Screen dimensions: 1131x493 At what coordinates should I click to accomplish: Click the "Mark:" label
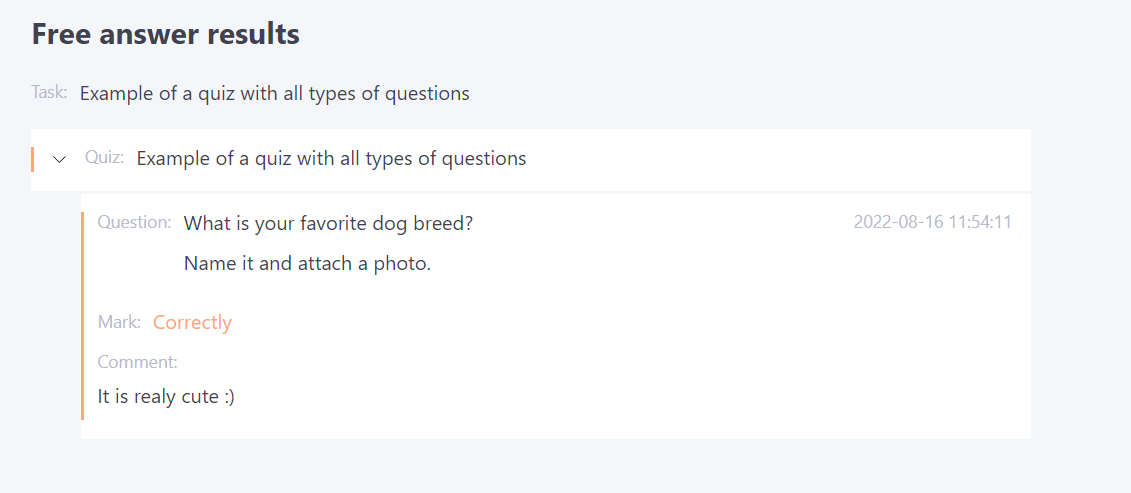tap(119, 322)
